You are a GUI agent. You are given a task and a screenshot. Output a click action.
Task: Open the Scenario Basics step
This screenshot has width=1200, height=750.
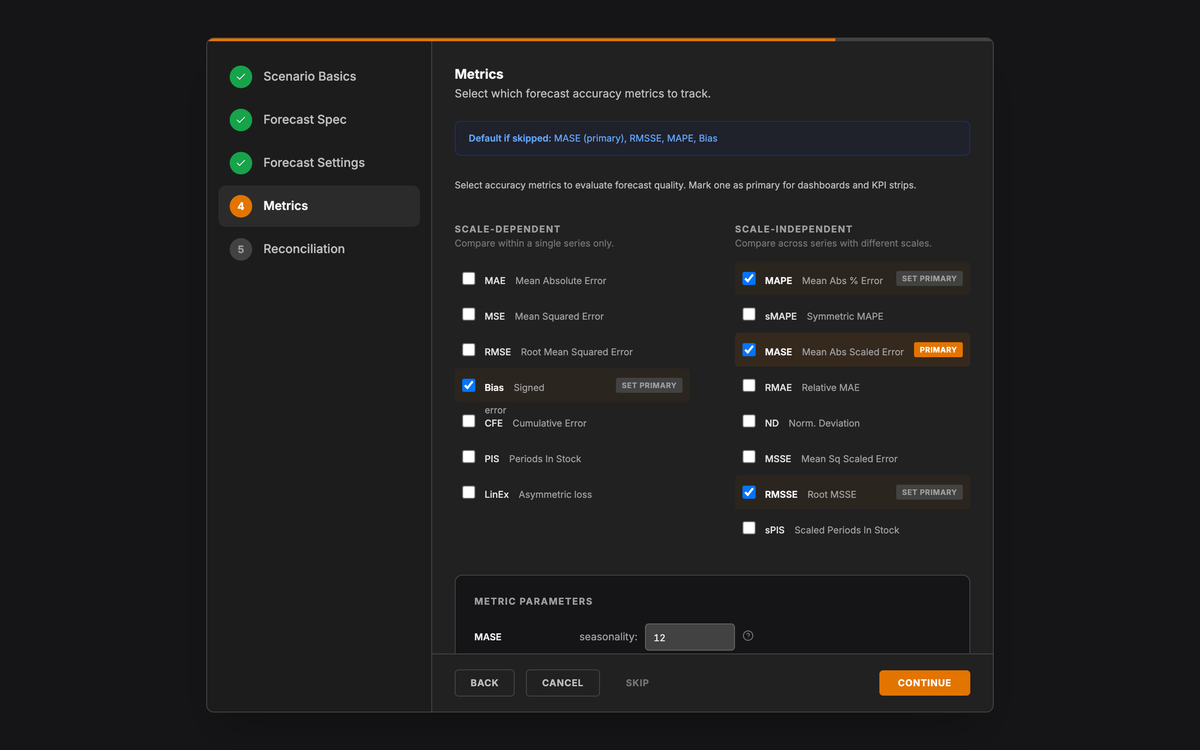point(319,77)
